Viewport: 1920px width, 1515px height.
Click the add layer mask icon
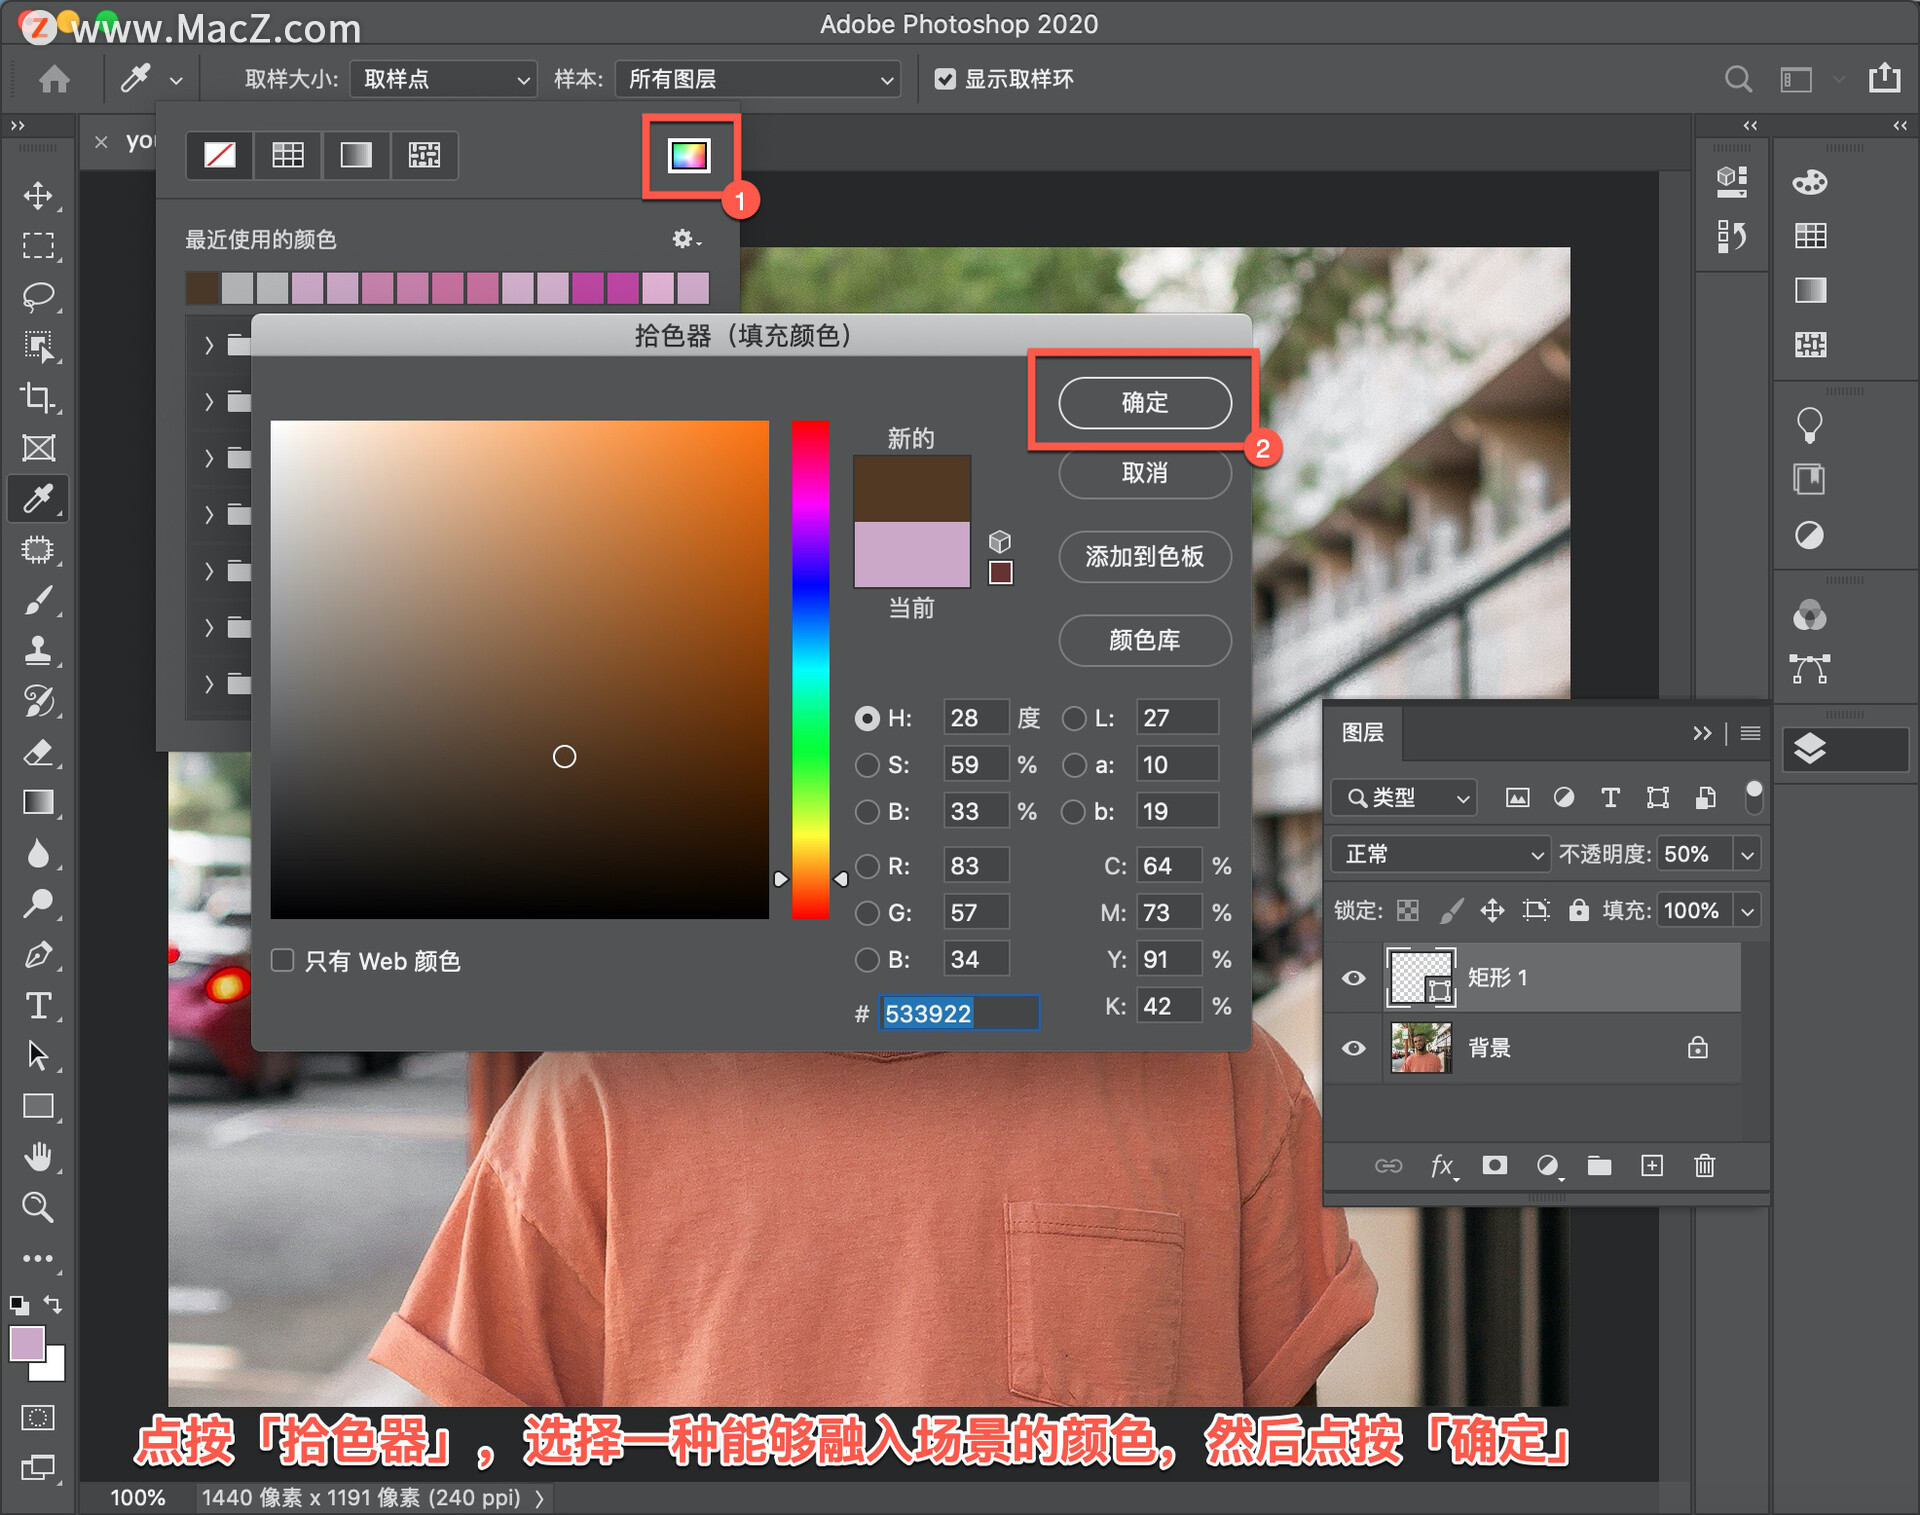click(x=1495, y=1166)
